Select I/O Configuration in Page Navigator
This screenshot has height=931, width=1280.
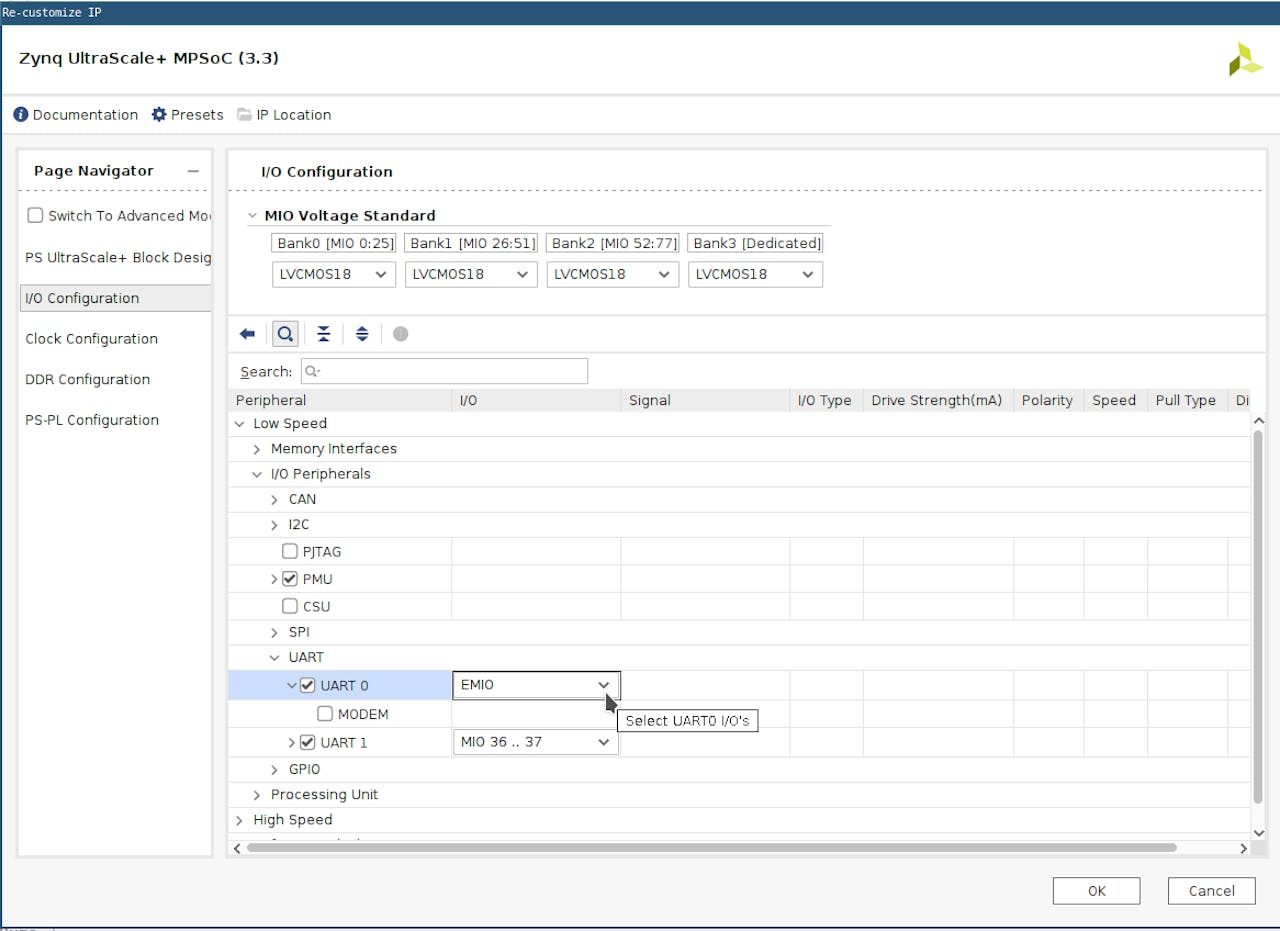(x=116, y=298)
